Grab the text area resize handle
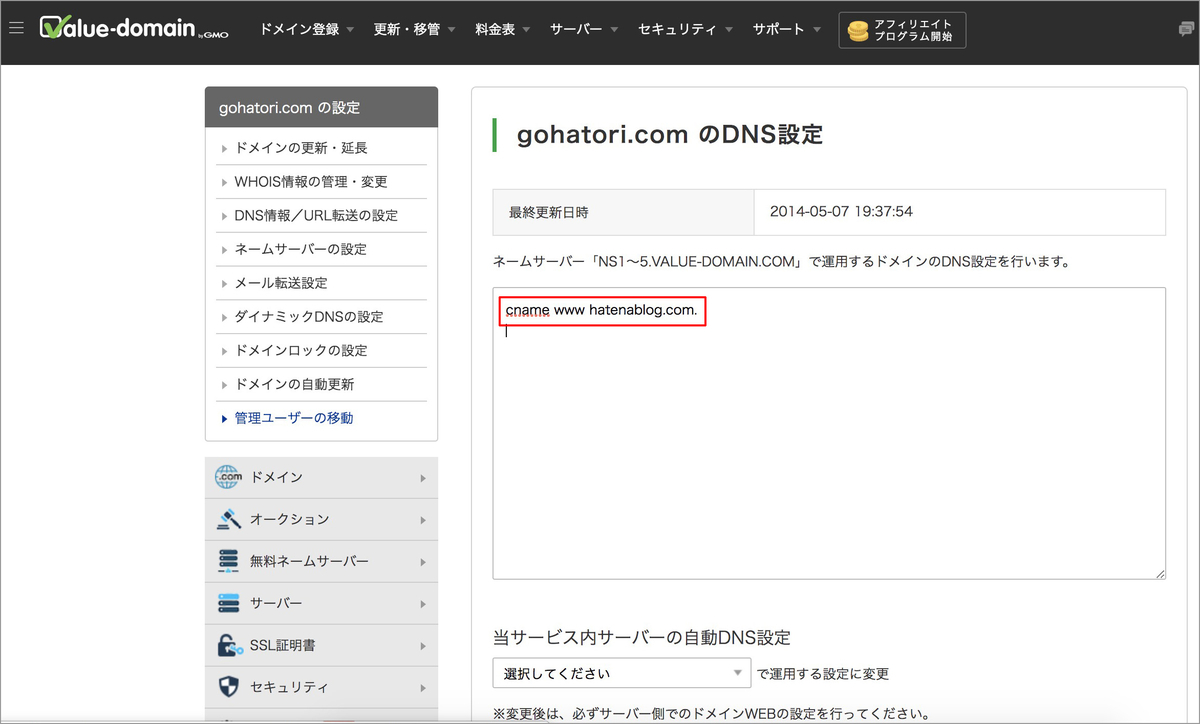 (1160, 573)
